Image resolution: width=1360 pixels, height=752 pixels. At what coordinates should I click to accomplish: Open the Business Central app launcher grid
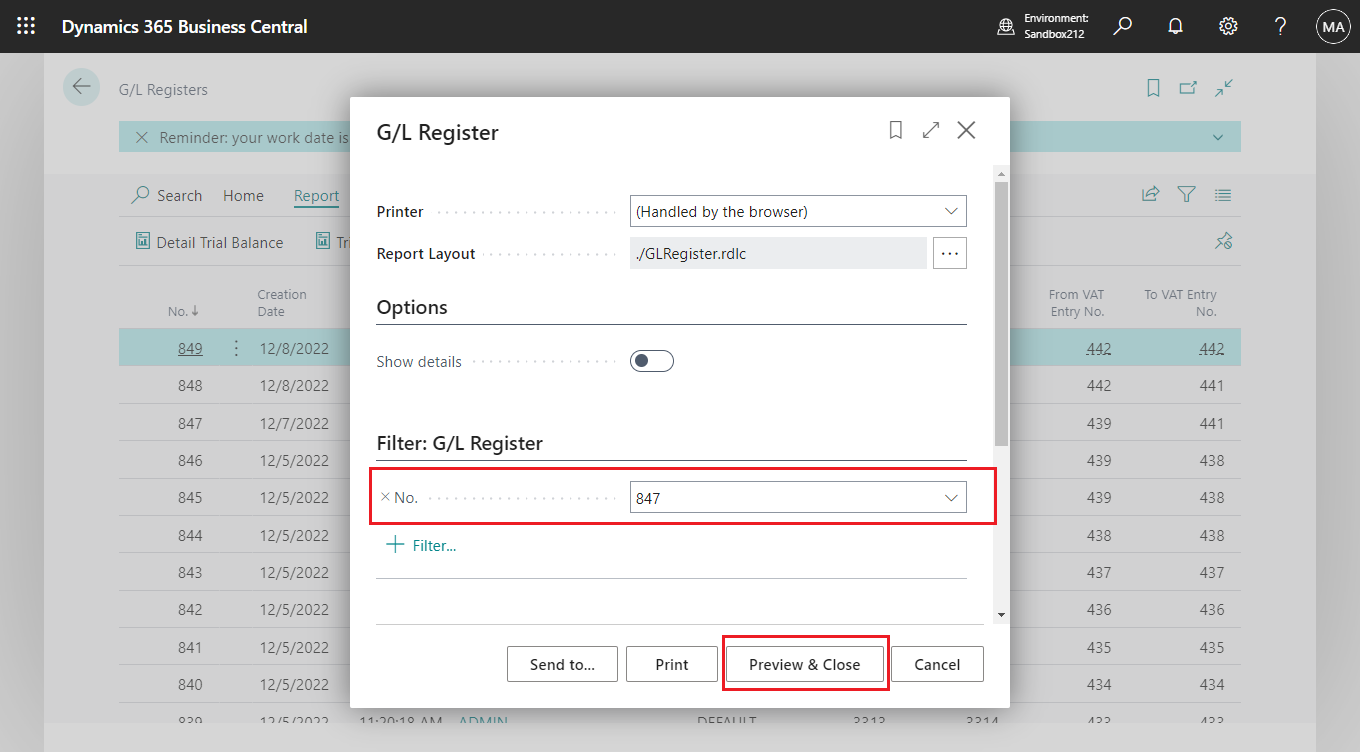26,26
